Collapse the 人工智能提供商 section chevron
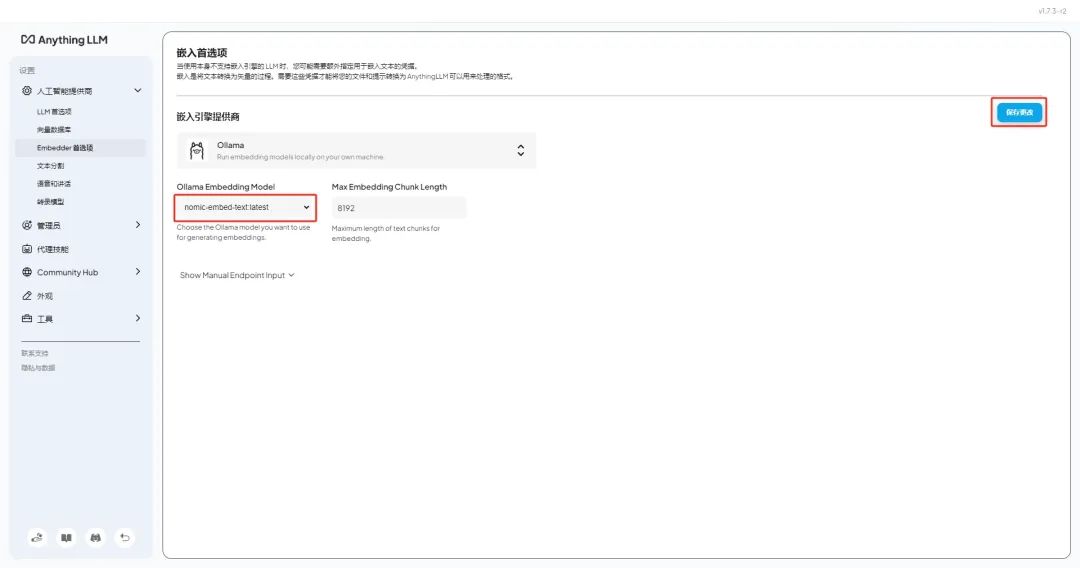The width and height of the screenshot is (1080, 568). pyautogui.click(x=138, y=90)
